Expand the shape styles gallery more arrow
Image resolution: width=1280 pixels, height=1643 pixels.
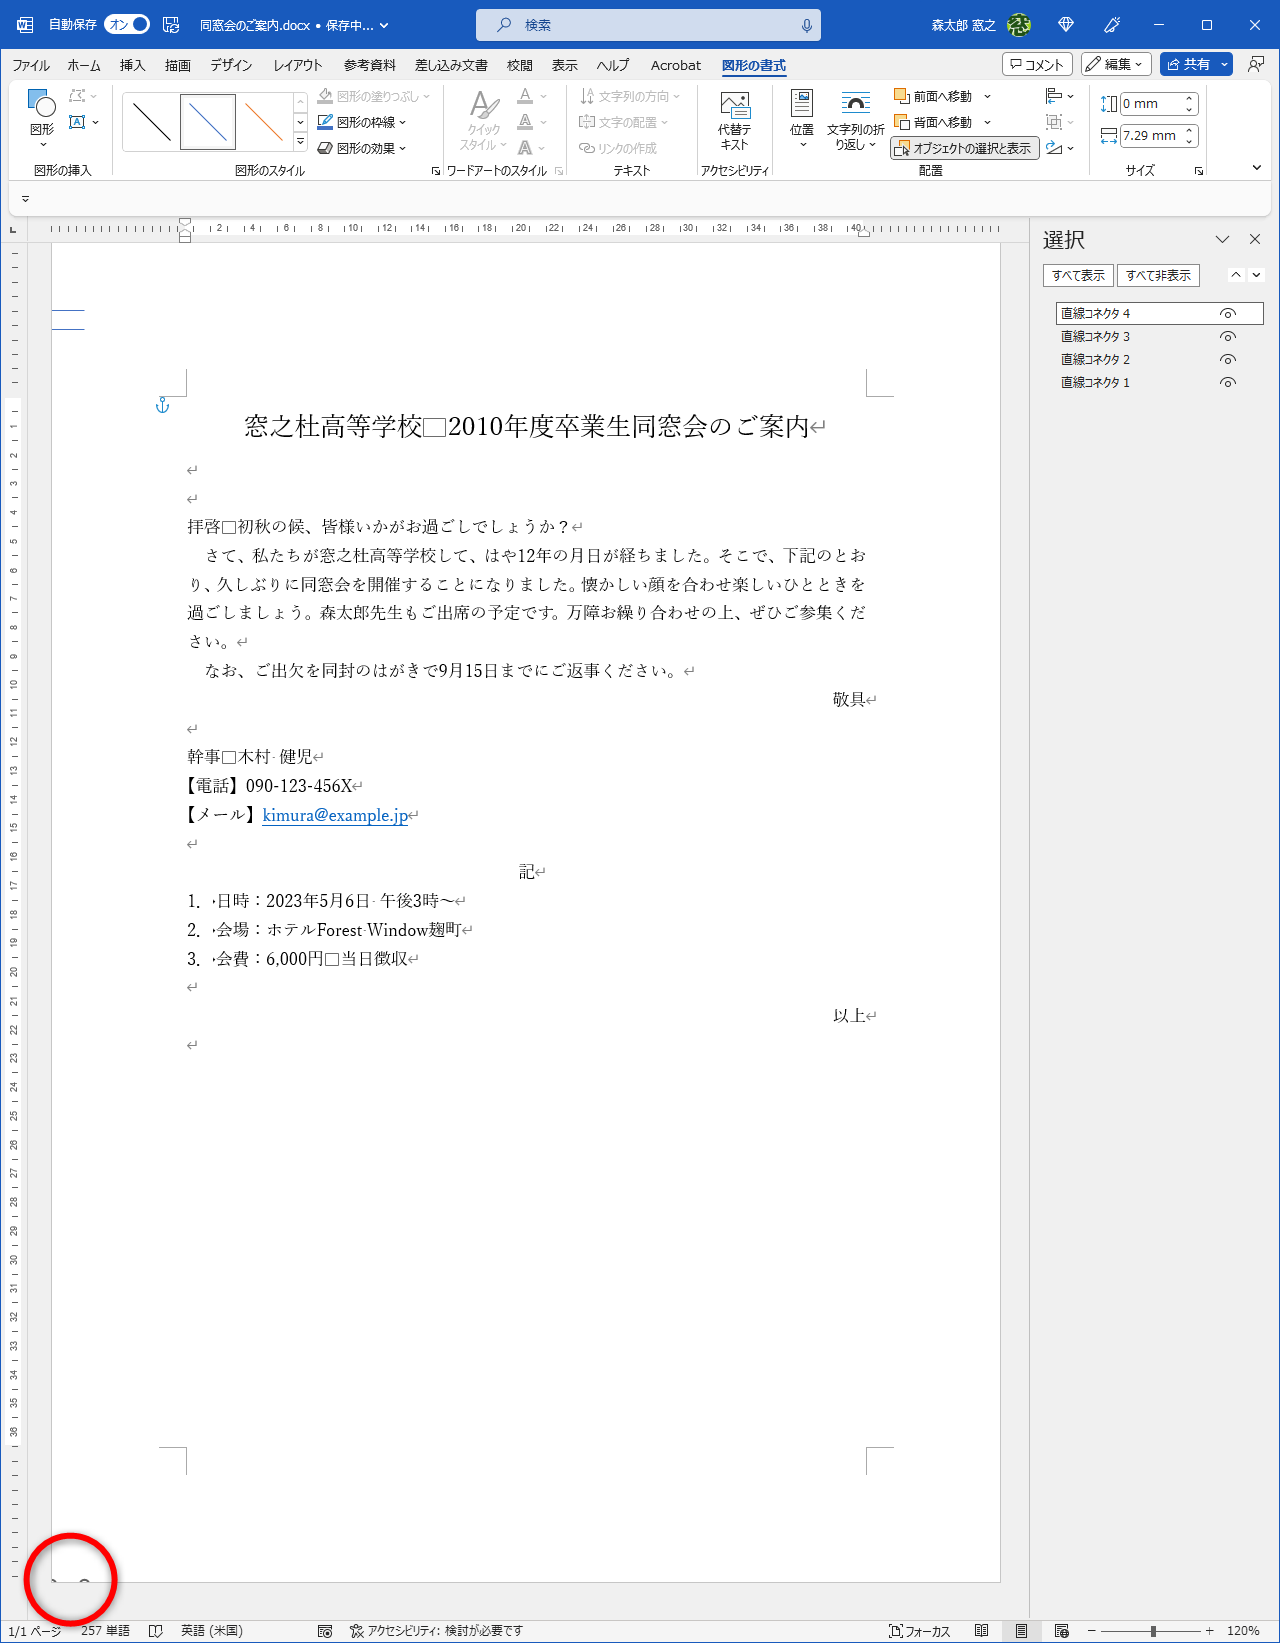point(300,141)
